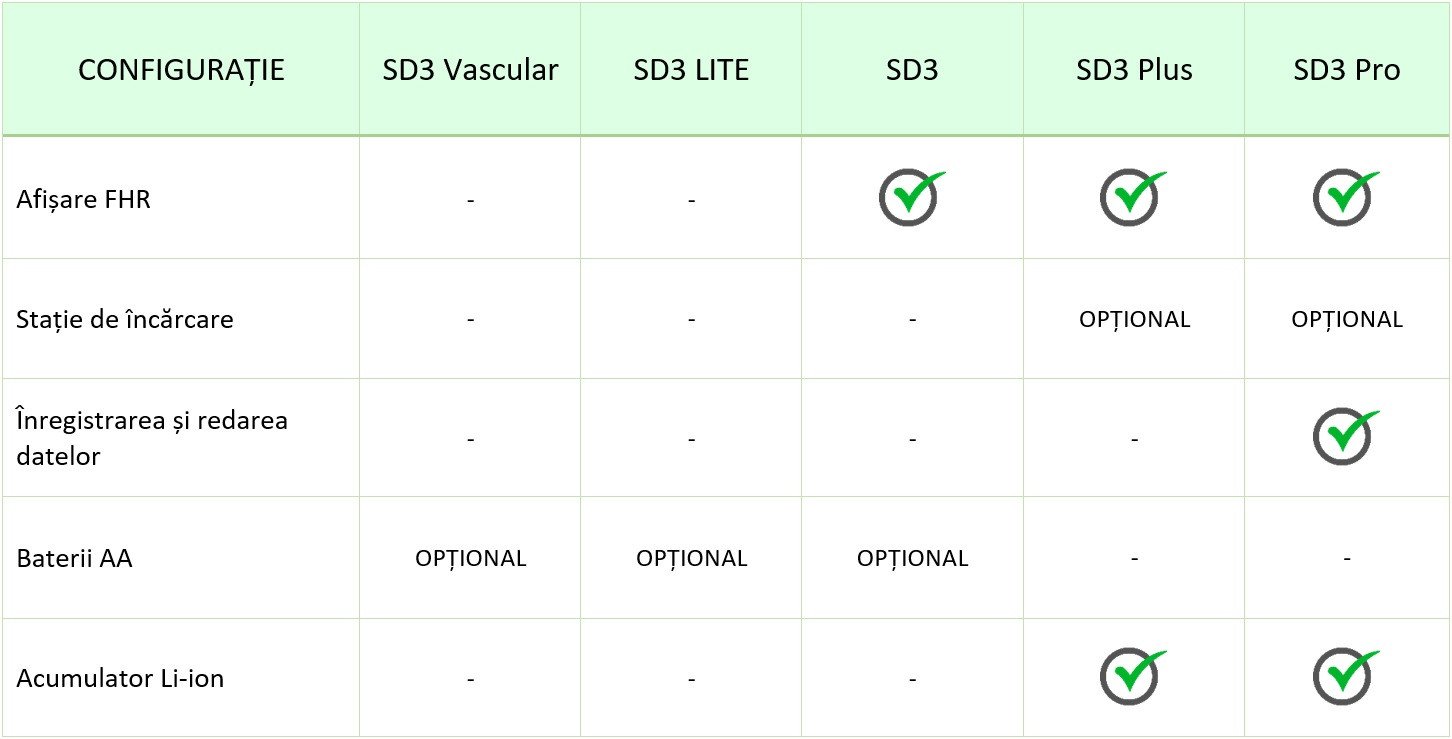1452x739 pixels.
Task: Click the Înregistrarea datelor checkmark for SD3 Pro
Action: click(1346, 437)
